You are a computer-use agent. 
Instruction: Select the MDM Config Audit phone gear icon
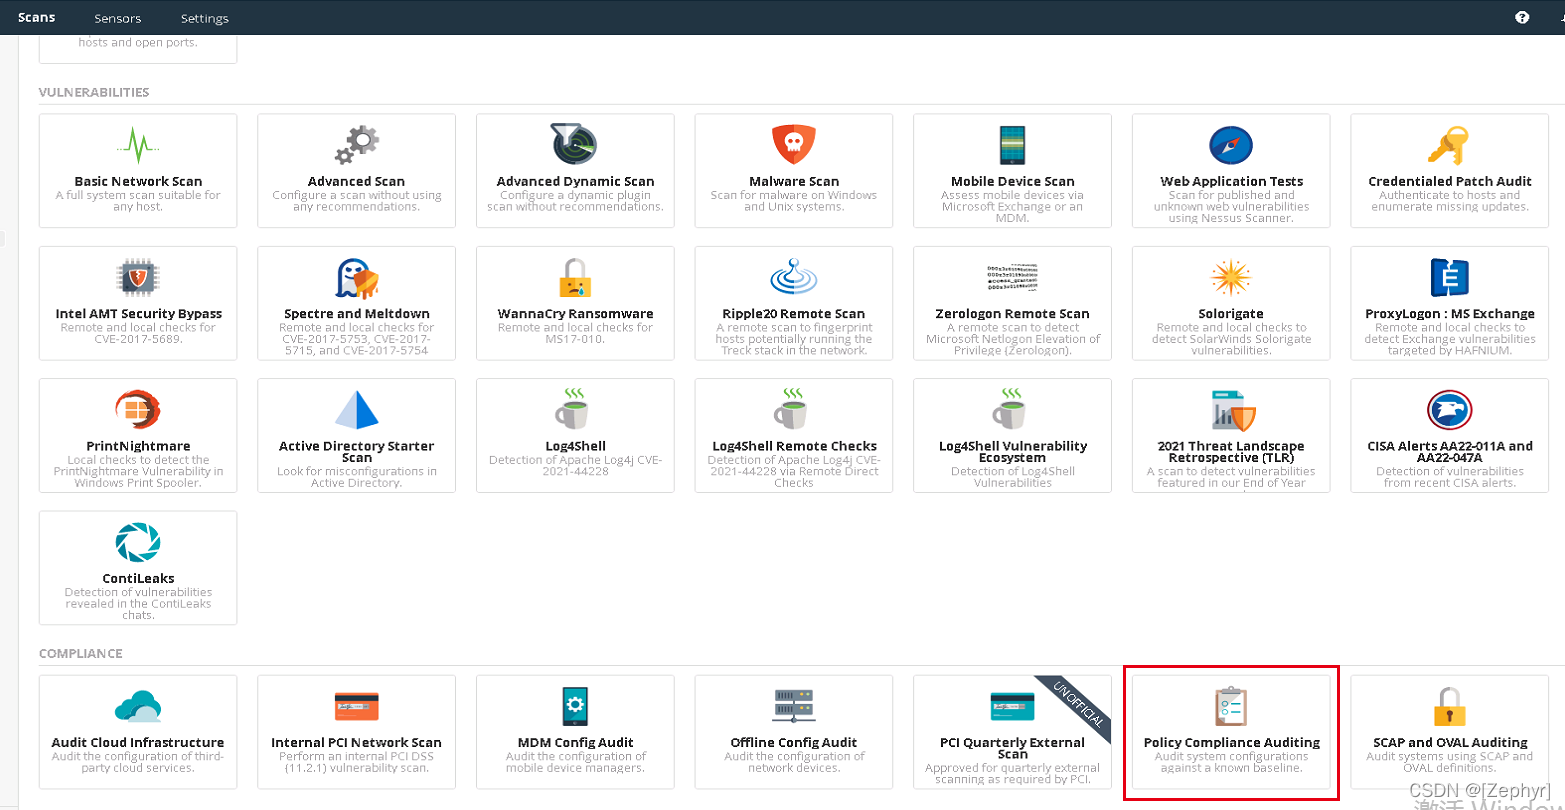(575, 706)
